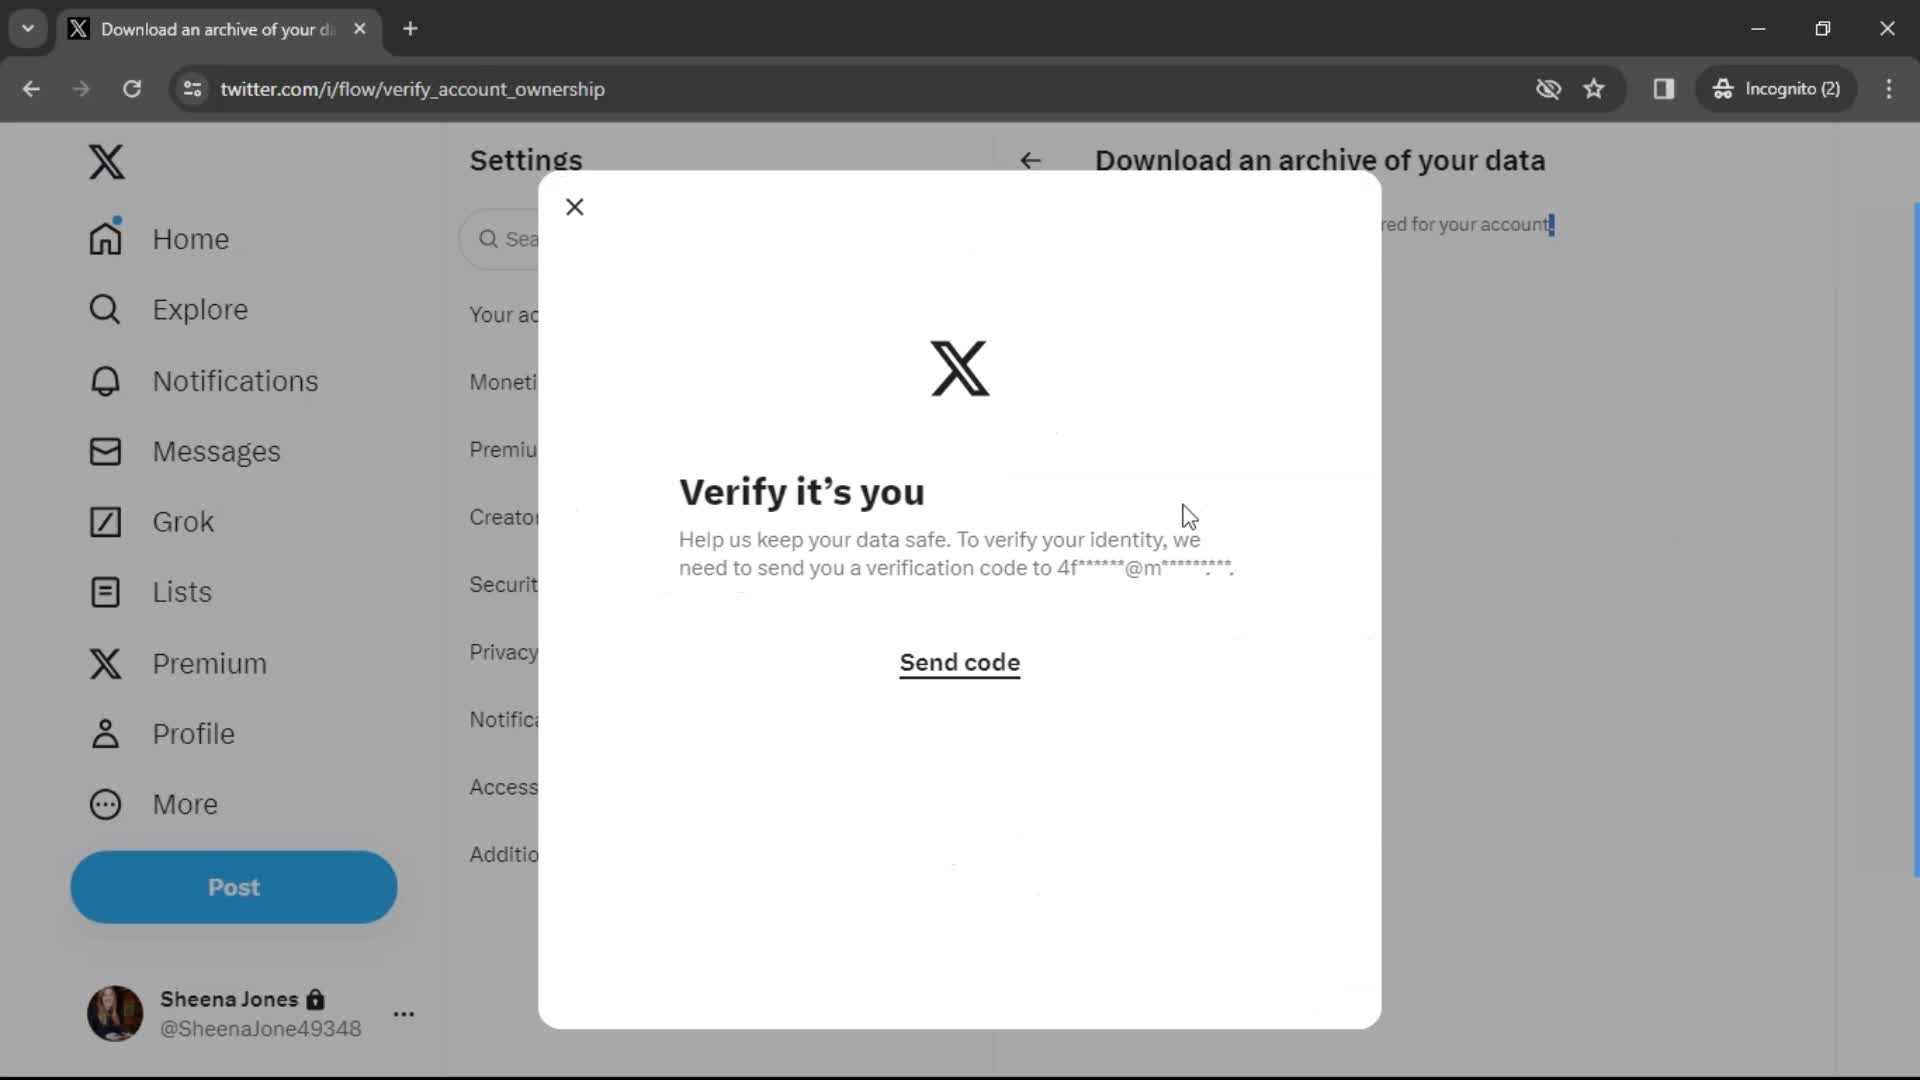Click the Home icon in sidebar

104,239
